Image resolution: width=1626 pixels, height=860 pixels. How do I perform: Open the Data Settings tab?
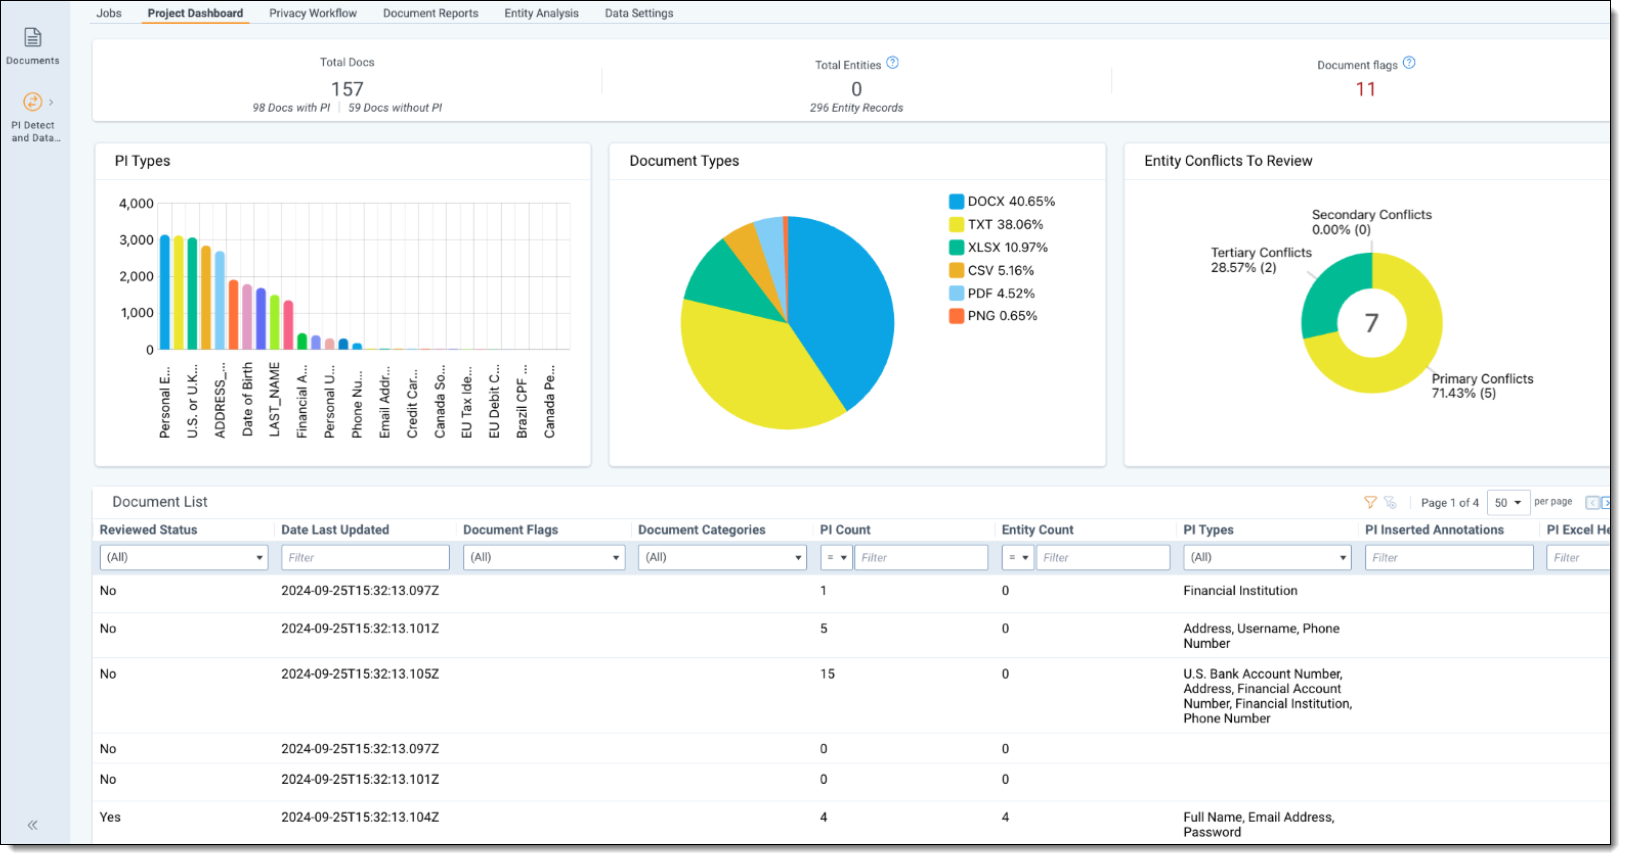click(639, 13)
